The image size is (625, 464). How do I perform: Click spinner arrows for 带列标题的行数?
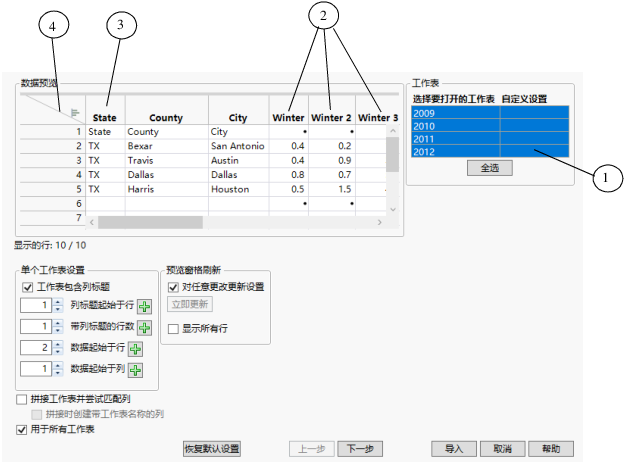tap(58, 327)
